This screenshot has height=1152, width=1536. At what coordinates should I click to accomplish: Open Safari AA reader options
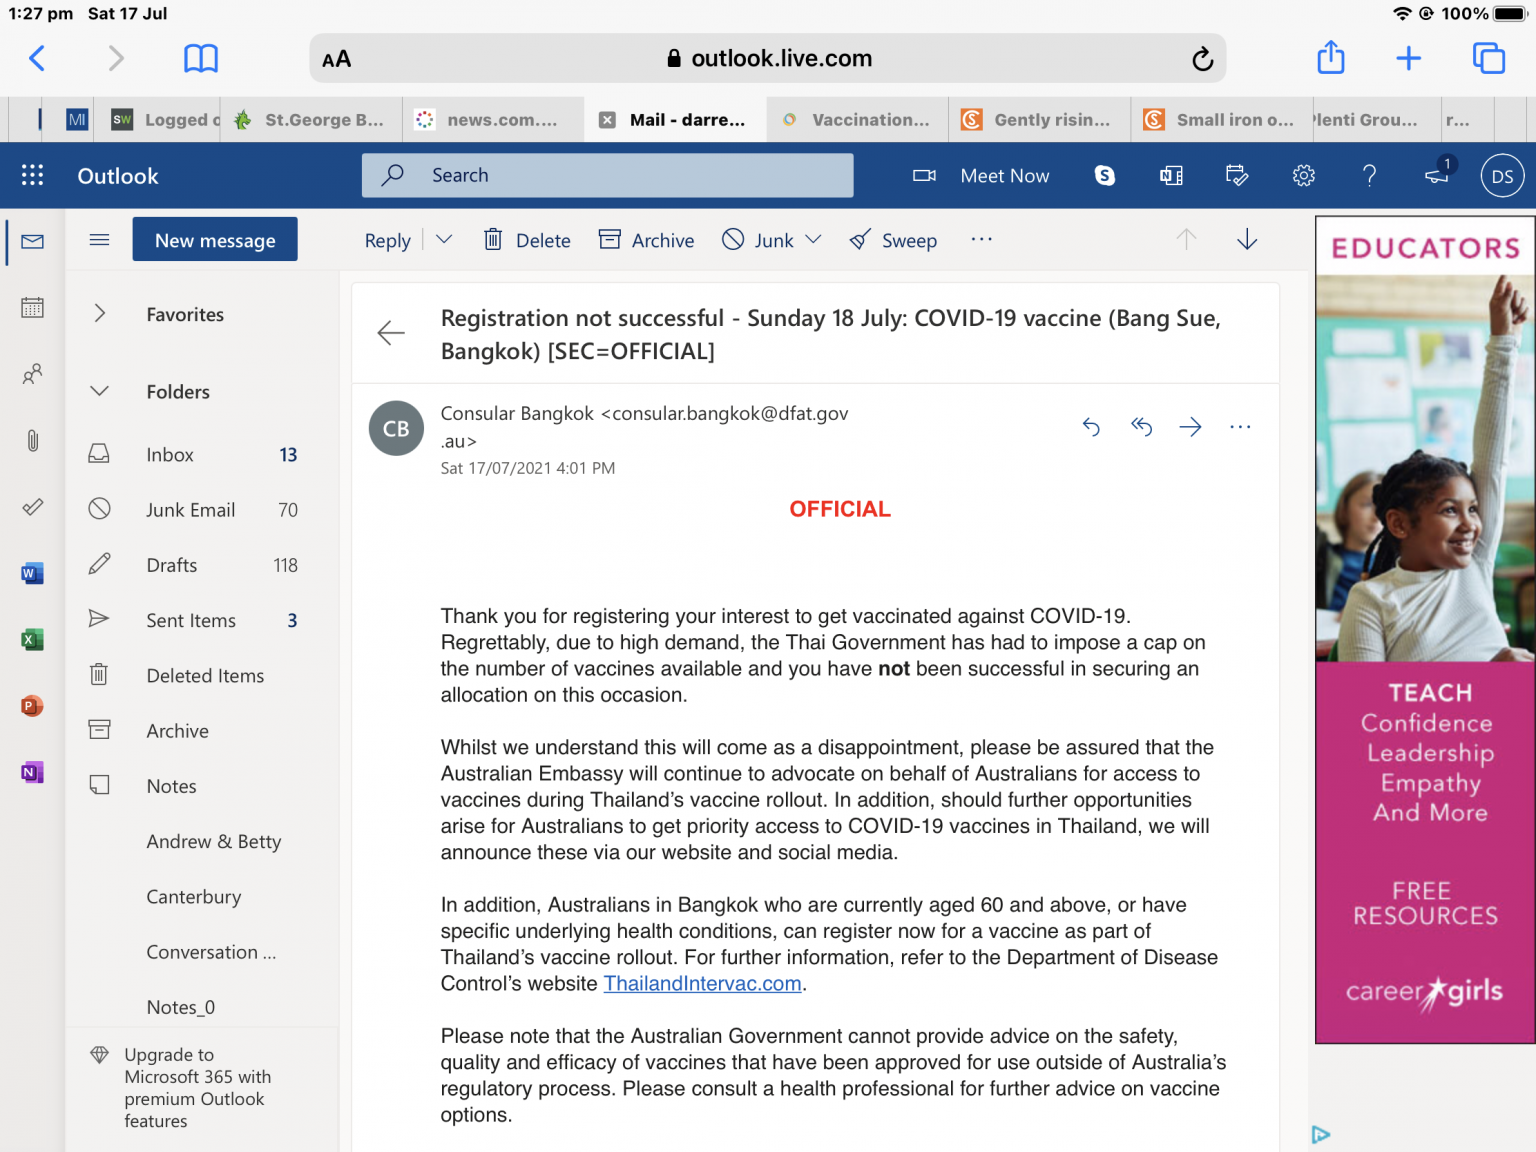337,59
